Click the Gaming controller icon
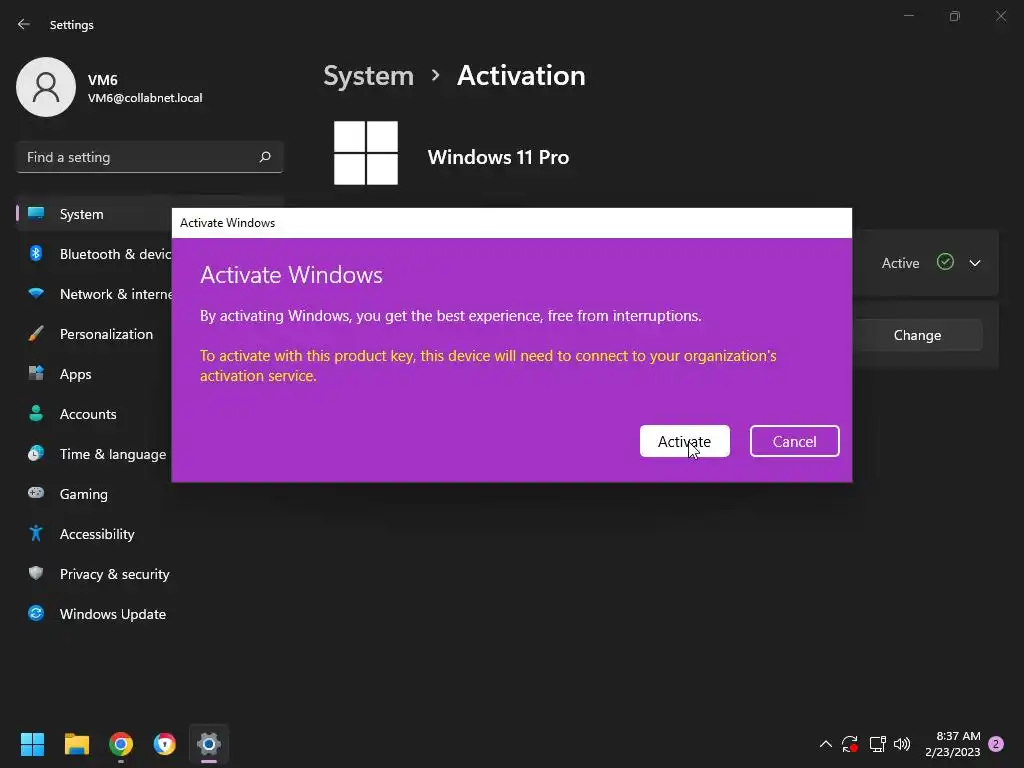The width and height of the screenshot is (1024, 768). [36, 493]
